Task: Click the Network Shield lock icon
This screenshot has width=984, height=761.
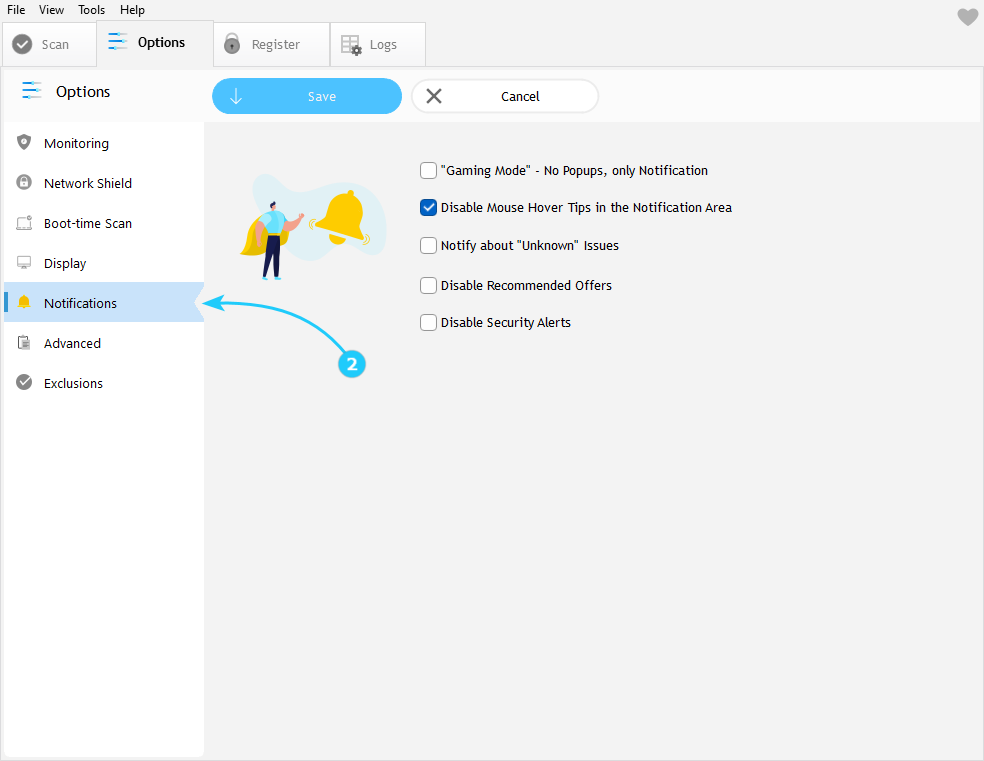Action: point(24,183)
